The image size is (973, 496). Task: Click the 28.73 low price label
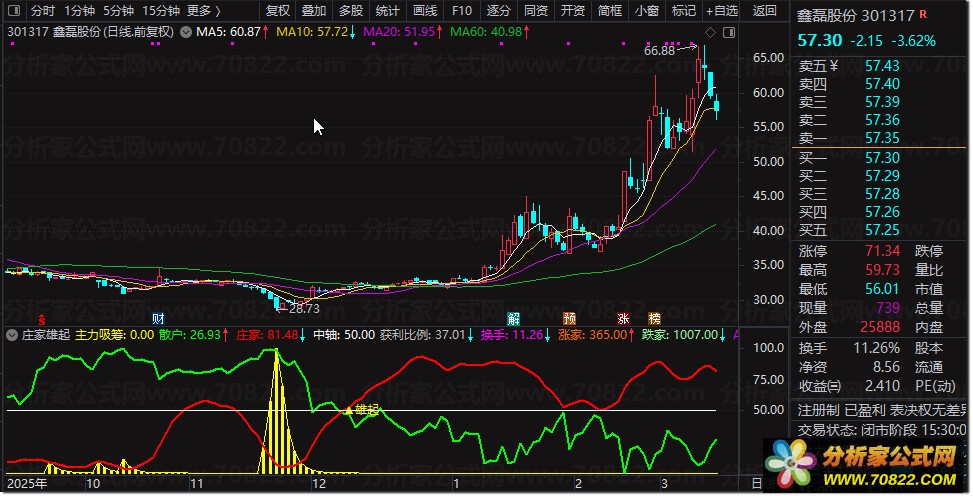(x=304, y=309)
